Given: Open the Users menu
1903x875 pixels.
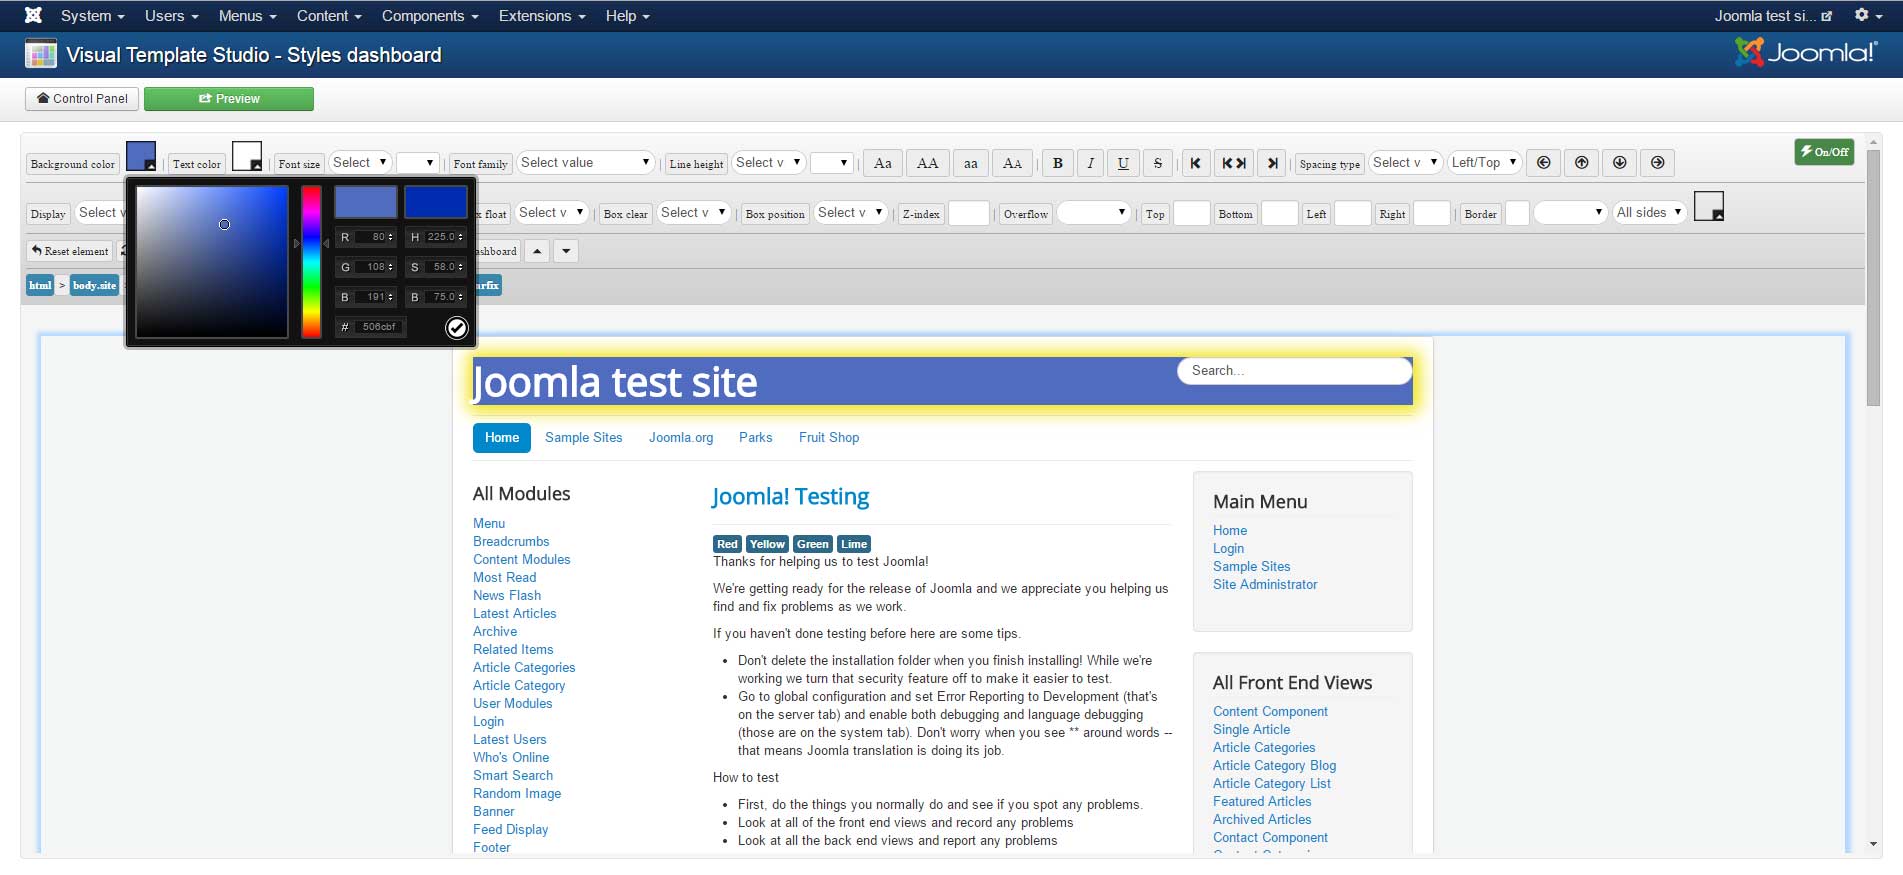Looking at the screenshot, I should [171, 16].
